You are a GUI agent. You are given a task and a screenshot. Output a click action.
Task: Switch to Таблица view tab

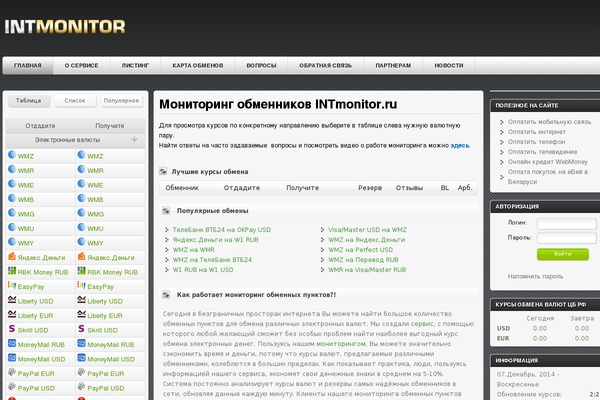click(29, 101)
